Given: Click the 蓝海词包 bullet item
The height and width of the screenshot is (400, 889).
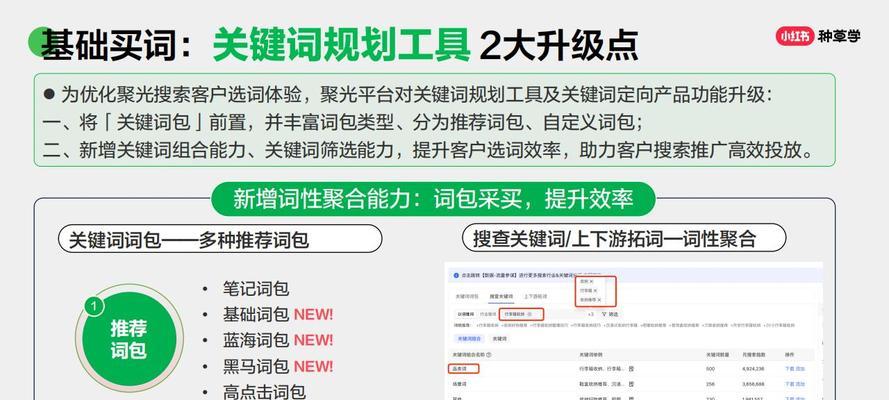Looking at the screenshot, I should point(256,341).
